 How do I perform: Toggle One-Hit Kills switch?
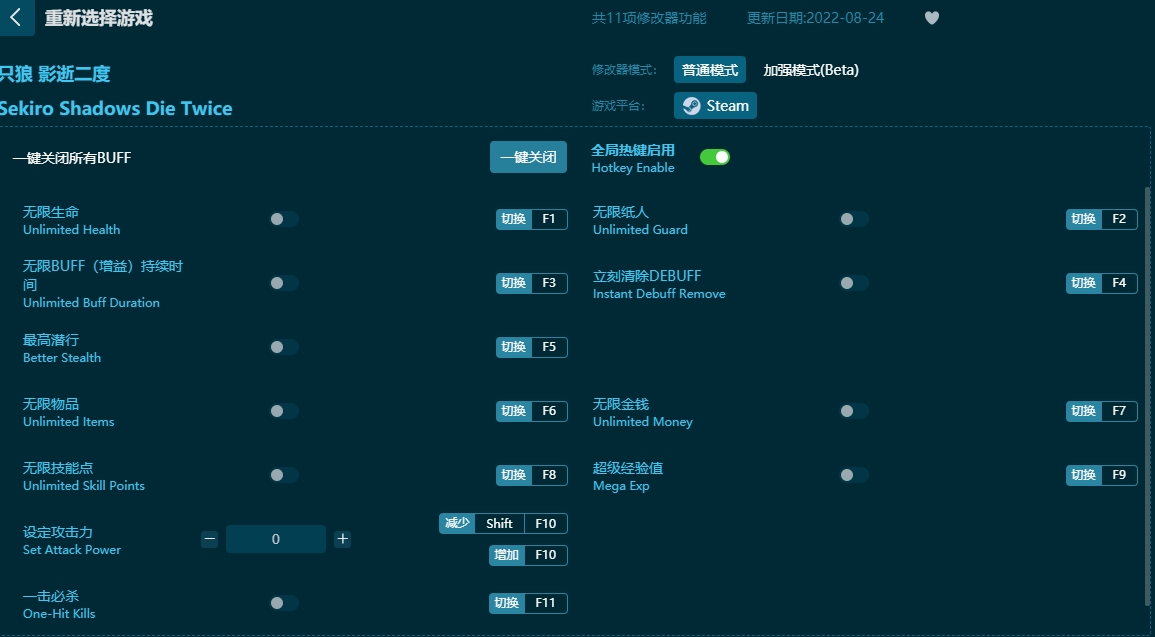(x=284, y=603)
